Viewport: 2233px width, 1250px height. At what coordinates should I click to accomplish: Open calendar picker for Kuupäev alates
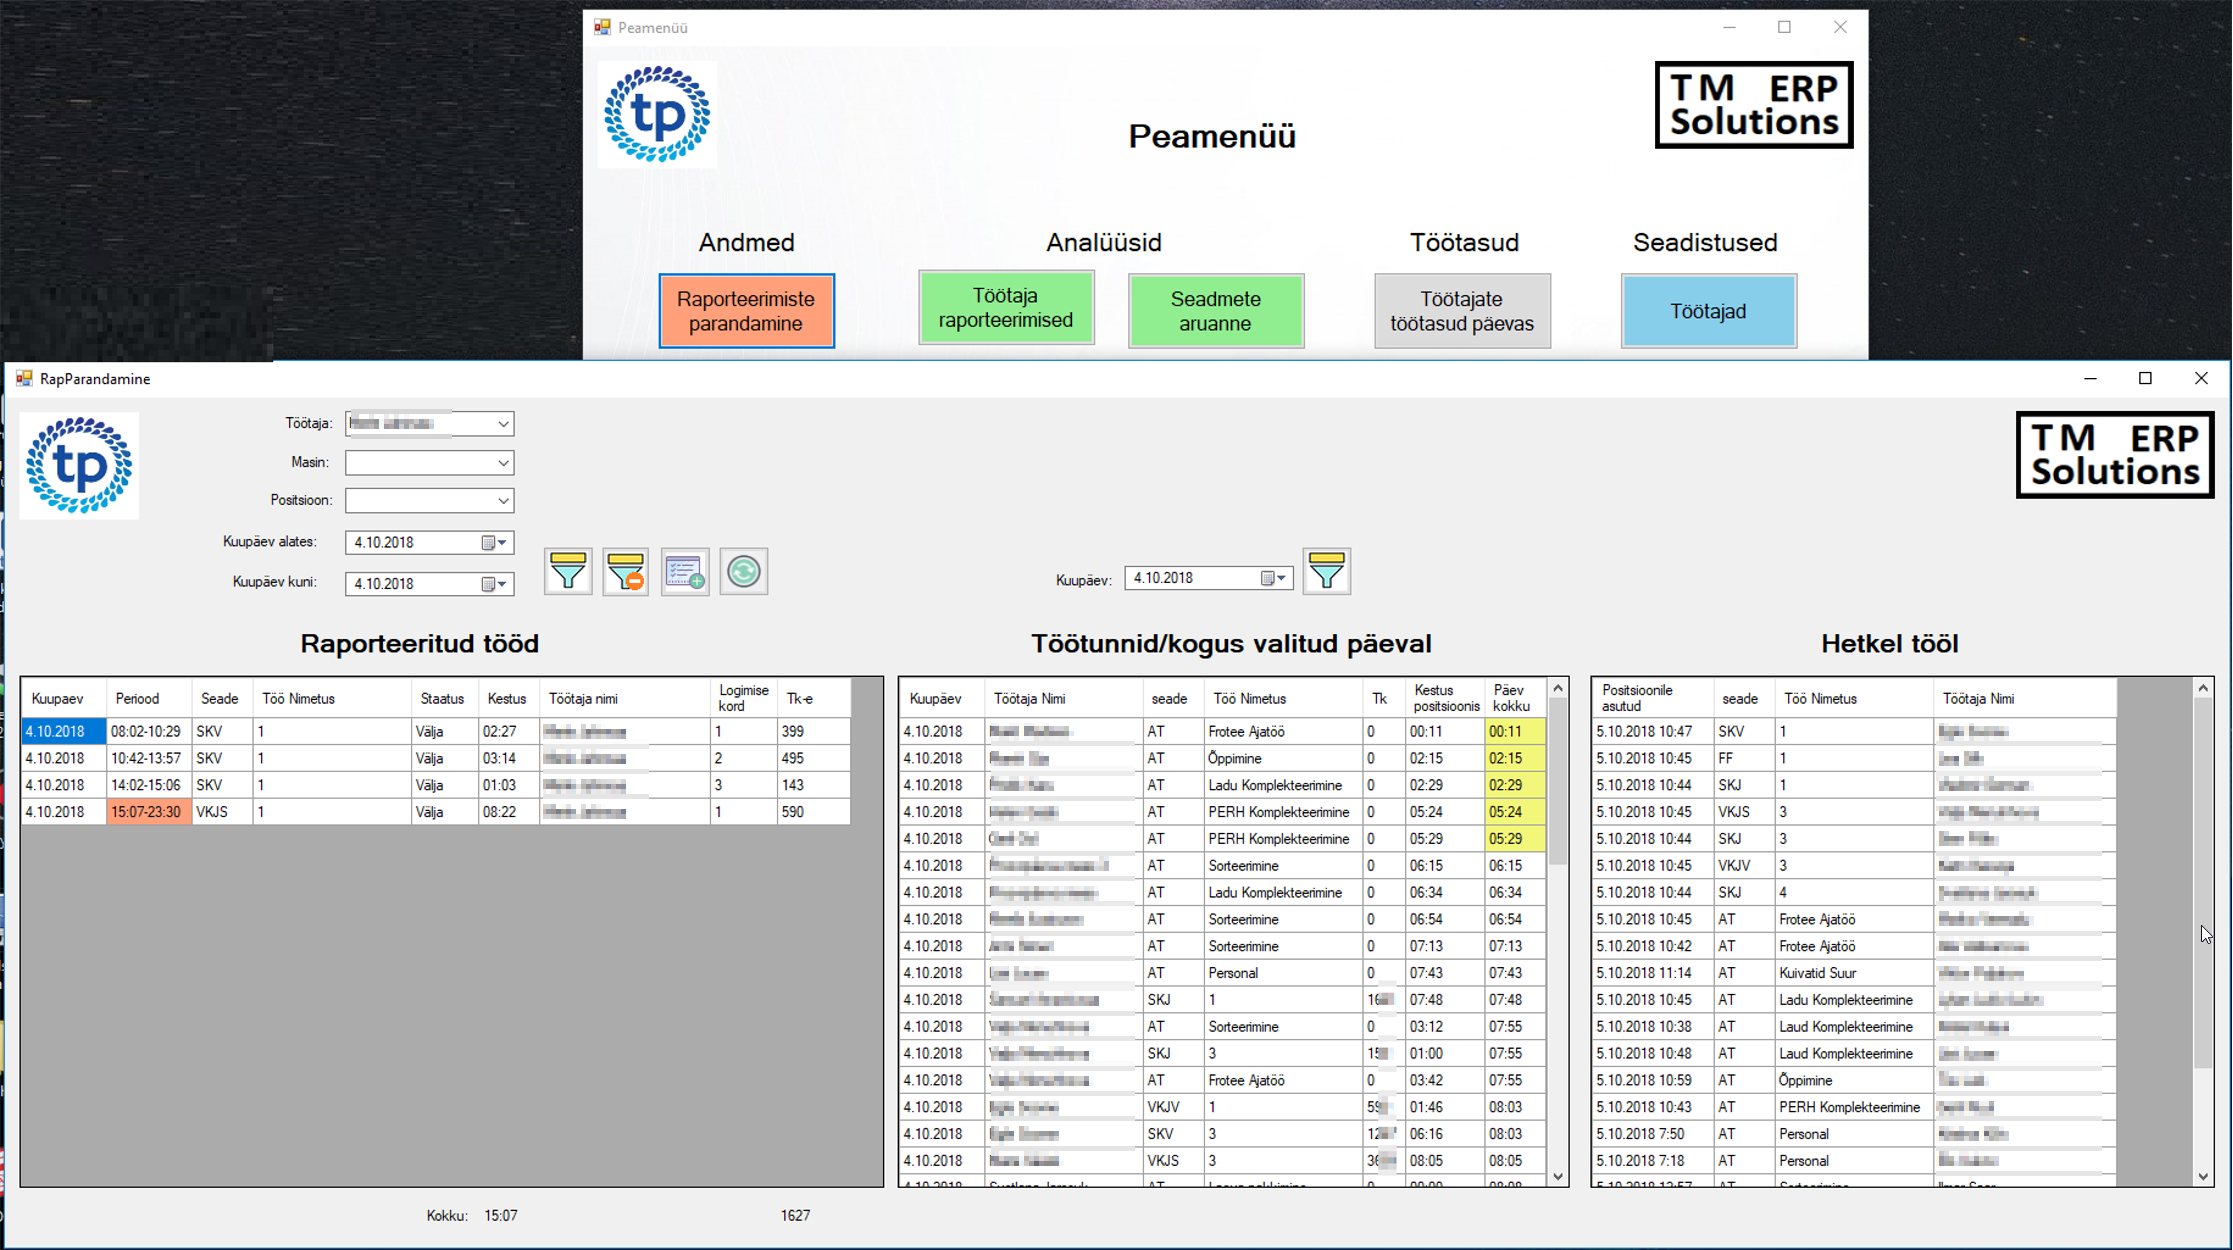(493, 543)
